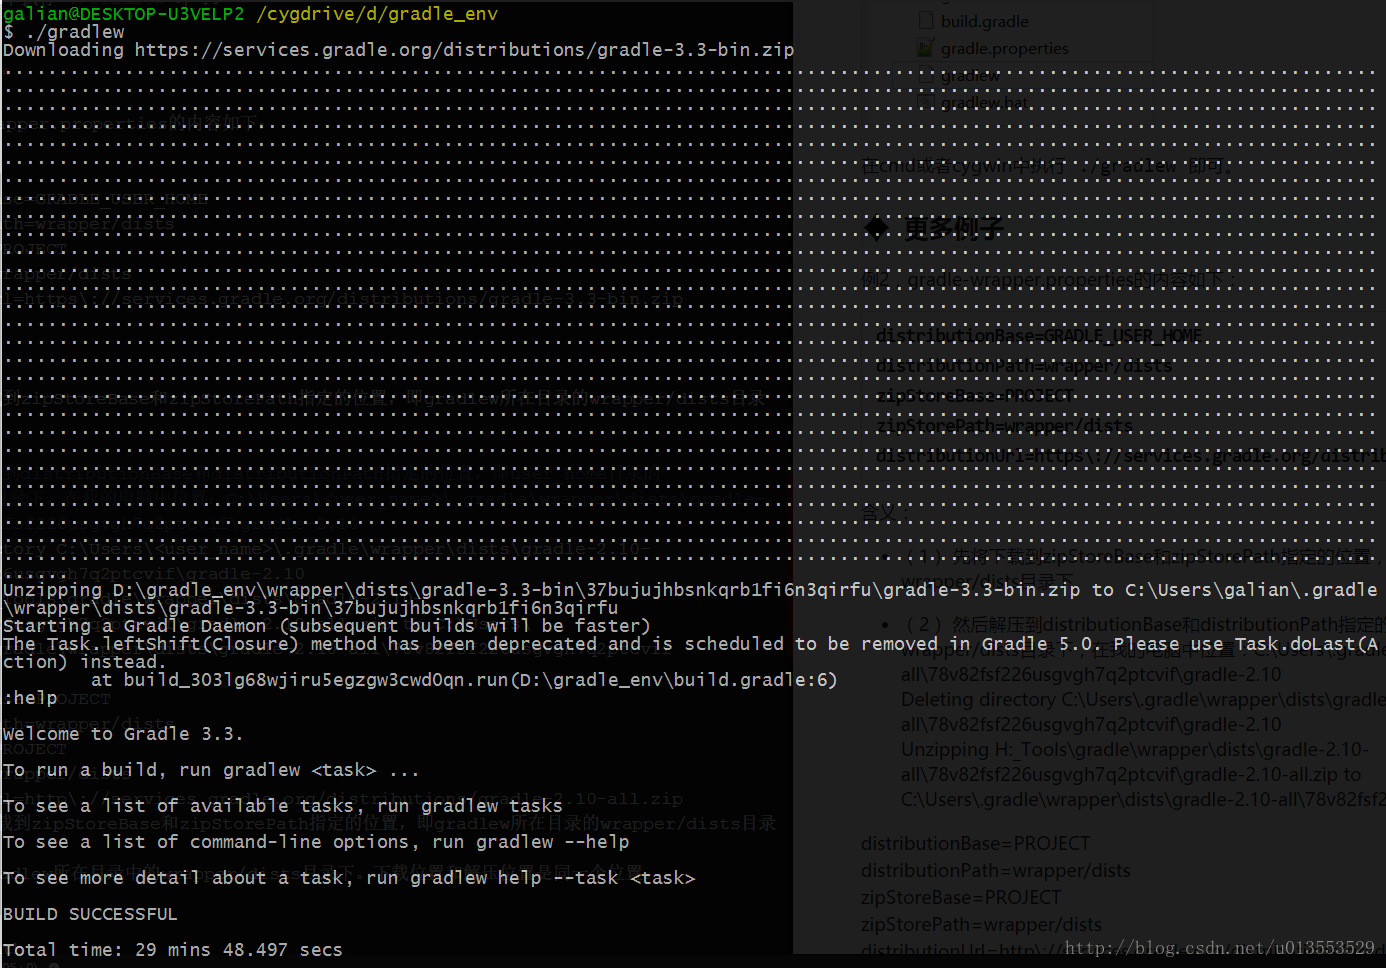Click the ':help' task line
1386x968 pixels.
(x=30, y=698)
